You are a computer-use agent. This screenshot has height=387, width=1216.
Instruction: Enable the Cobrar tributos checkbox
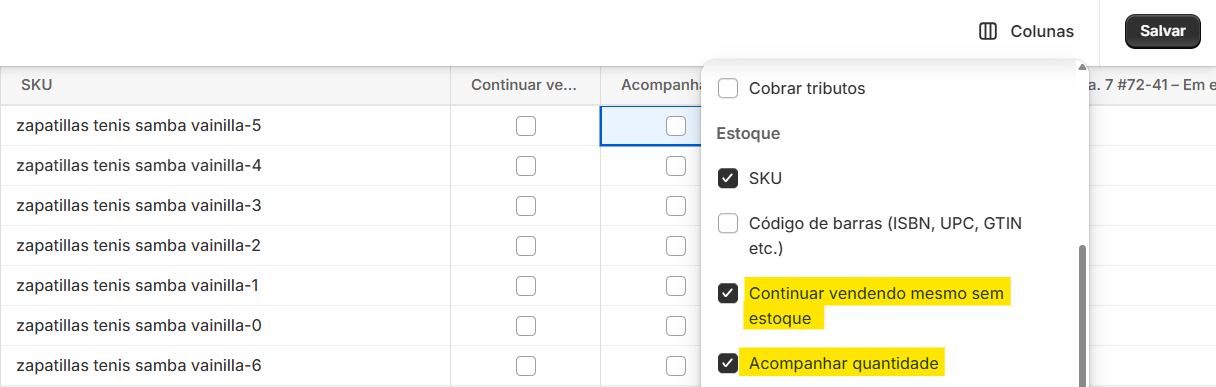pyautogui.click(x=728, y=88)
